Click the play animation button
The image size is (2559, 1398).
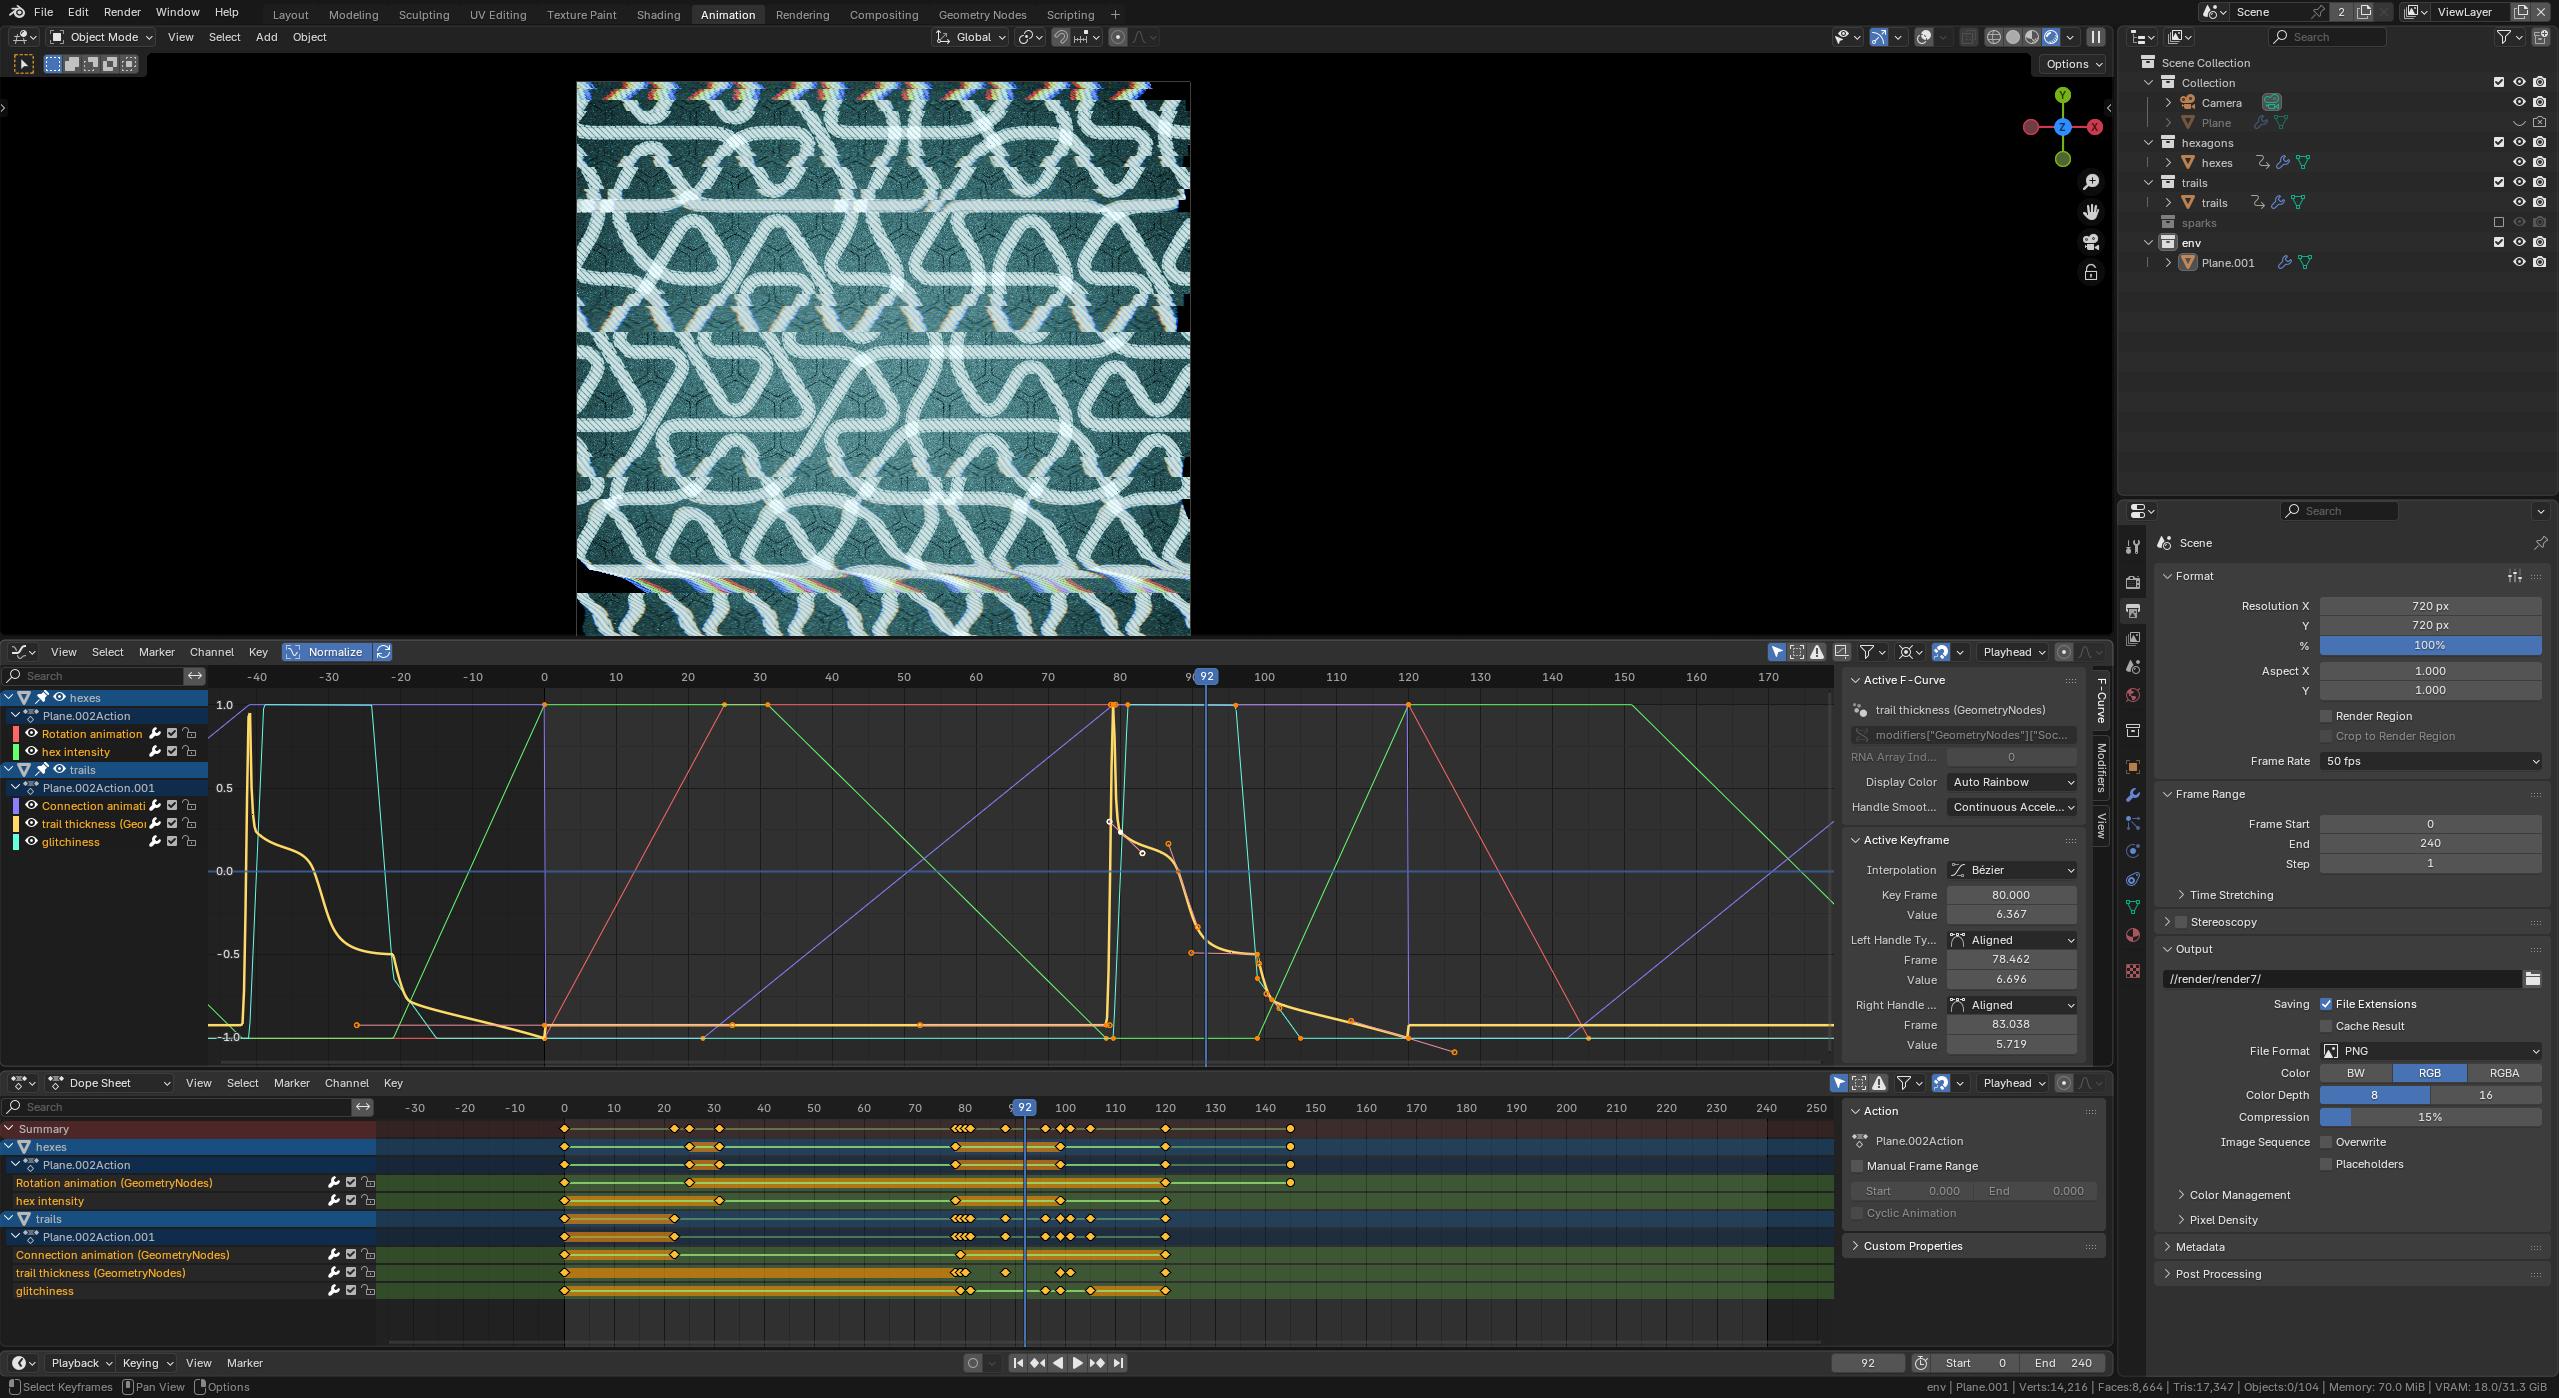pos(1077,1363)
